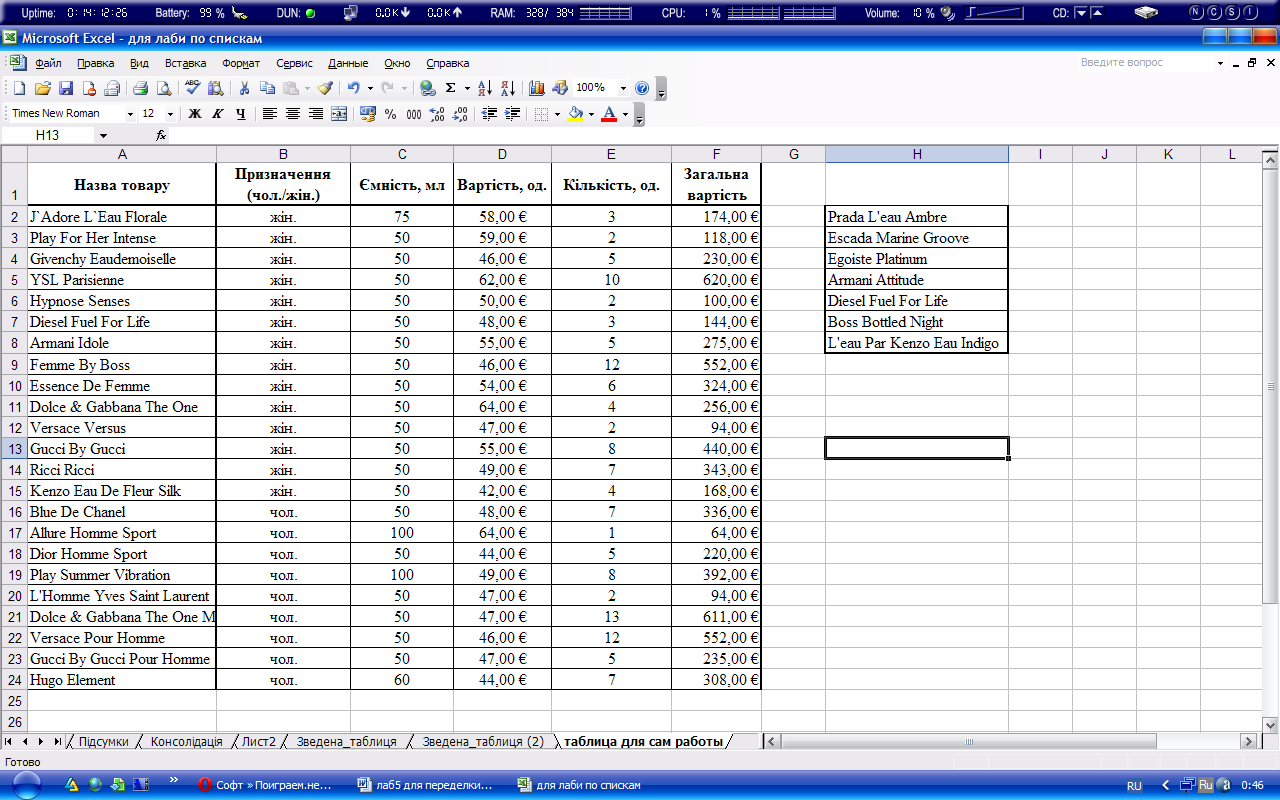Open the Times New Roman font dropdown

pos(130,114)
